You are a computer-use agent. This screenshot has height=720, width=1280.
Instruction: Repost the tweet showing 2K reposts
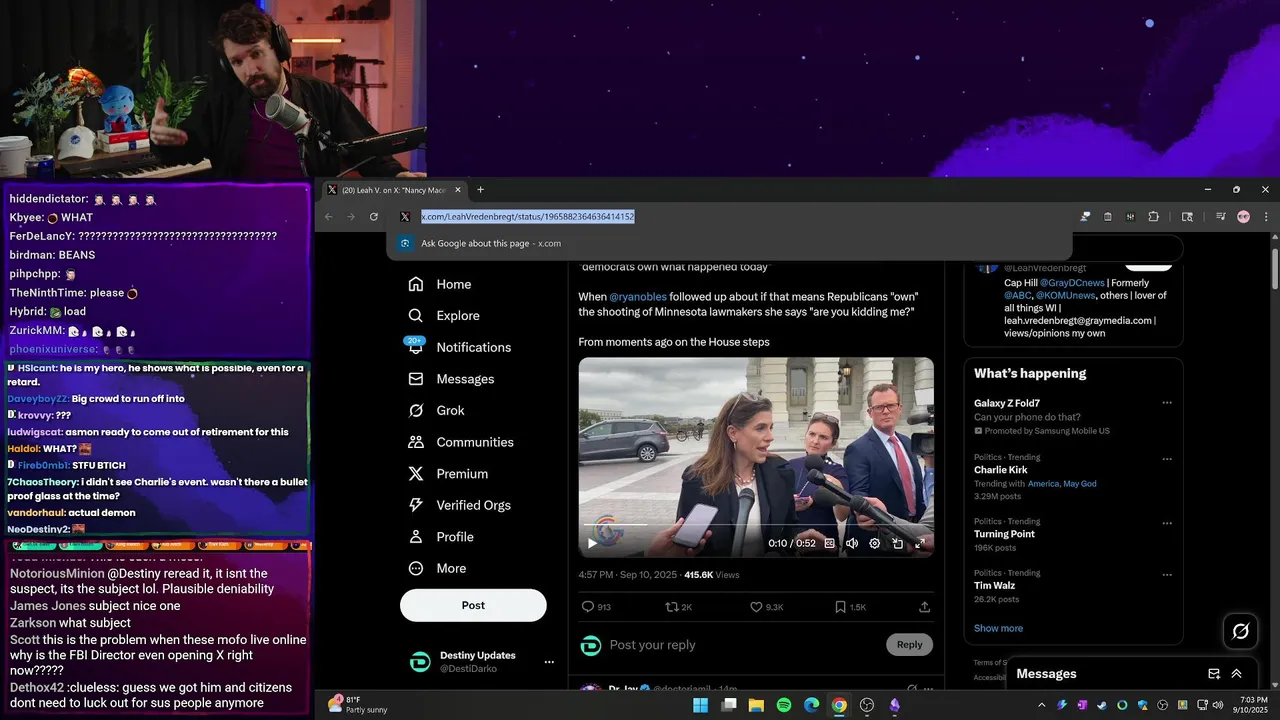[679, 607]
